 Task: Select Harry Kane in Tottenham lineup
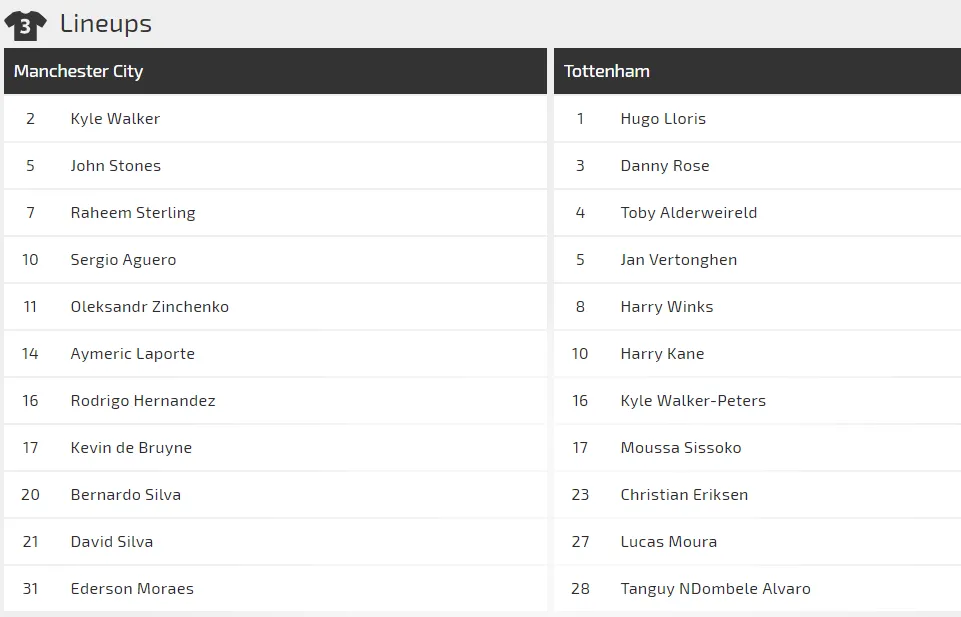(662, 354)
